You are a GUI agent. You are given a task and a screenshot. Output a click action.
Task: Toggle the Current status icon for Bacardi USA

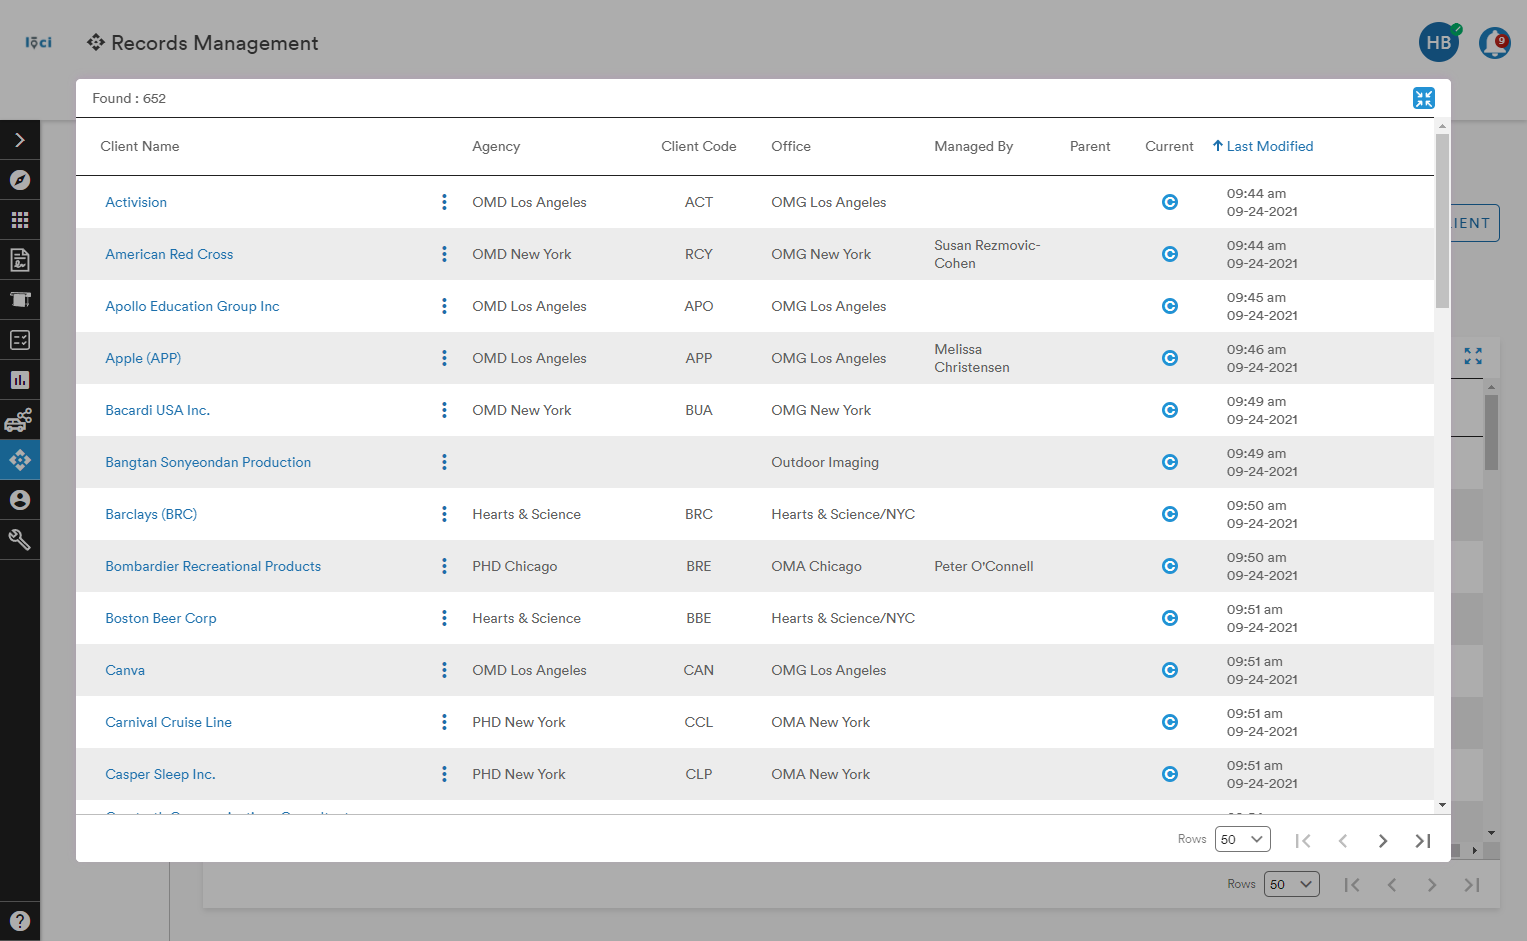[x=1170, y=410]
